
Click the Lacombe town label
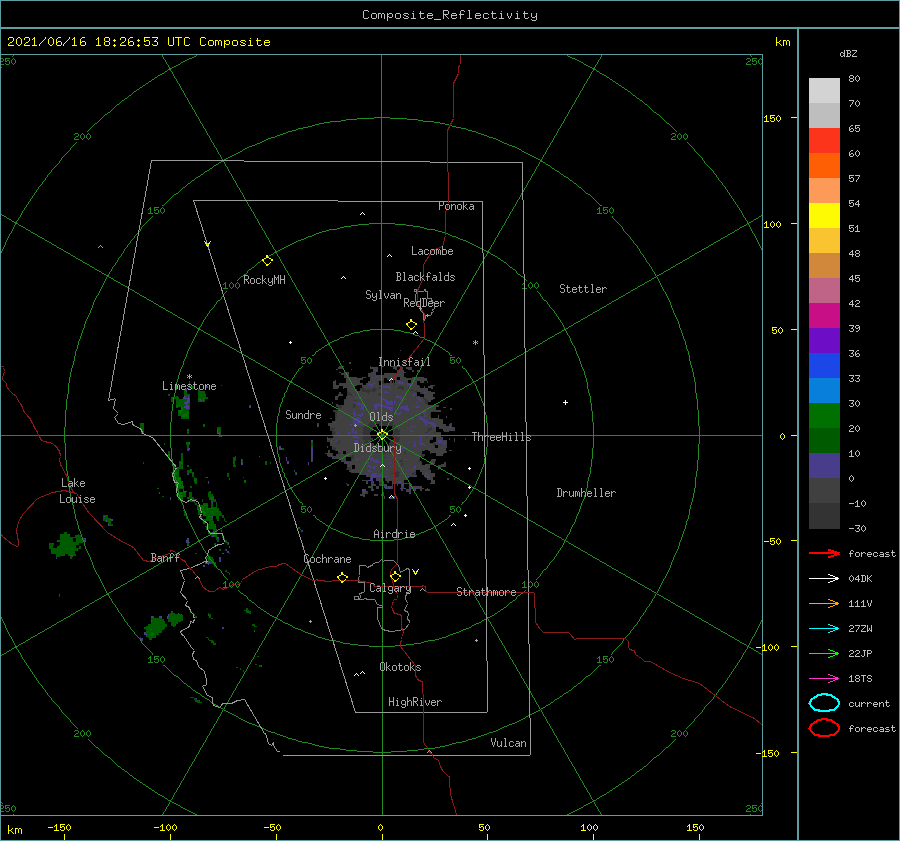(432, 251)
